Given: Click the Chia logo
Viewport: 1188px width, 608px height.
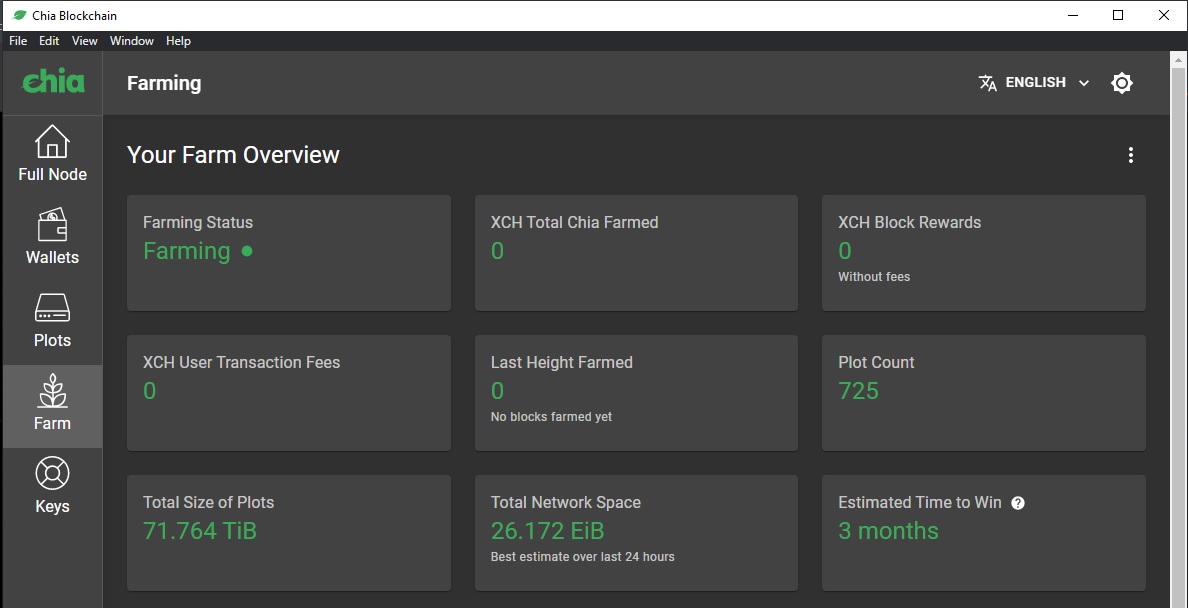Looking at the screenshot, I should point(53,81).
